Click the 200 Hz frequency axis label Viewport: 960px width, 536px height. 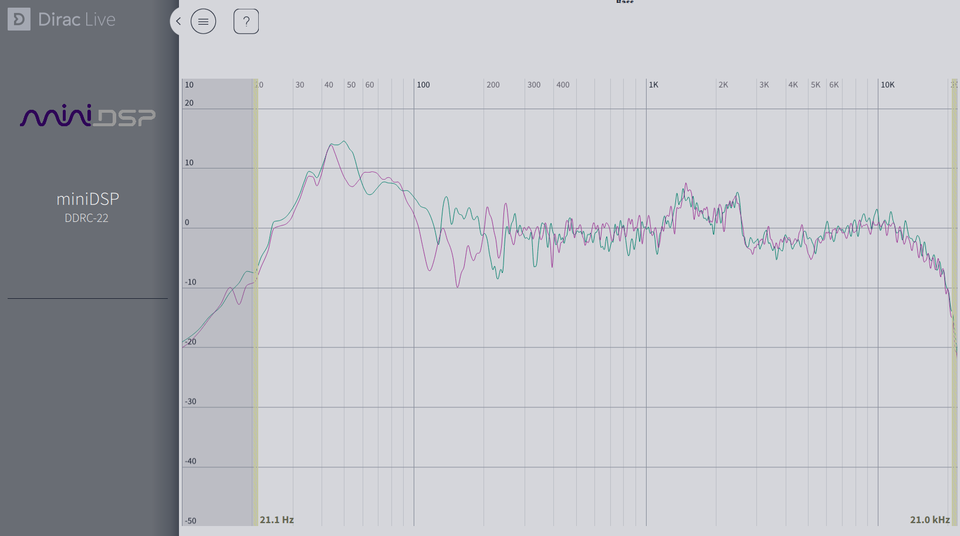pyautogui.click(x=493, y=85)
